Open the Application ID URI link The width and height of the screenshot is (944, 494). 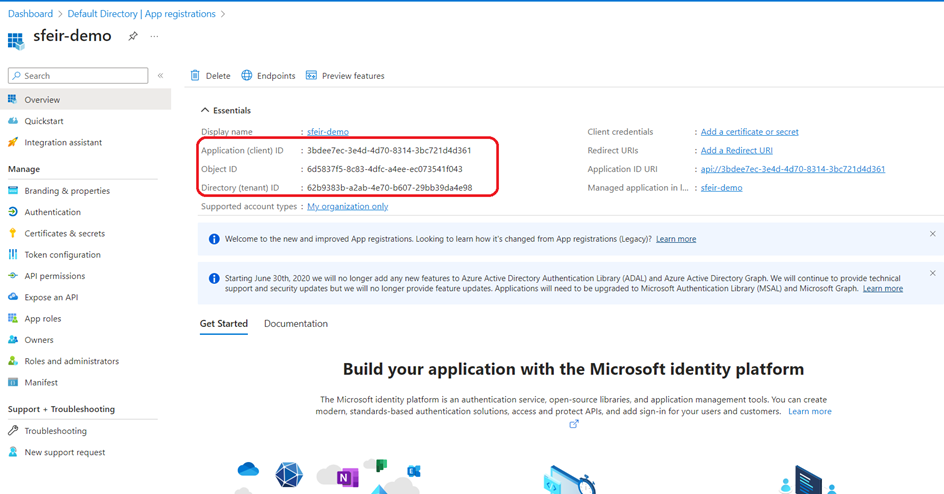tap(793, 169)
